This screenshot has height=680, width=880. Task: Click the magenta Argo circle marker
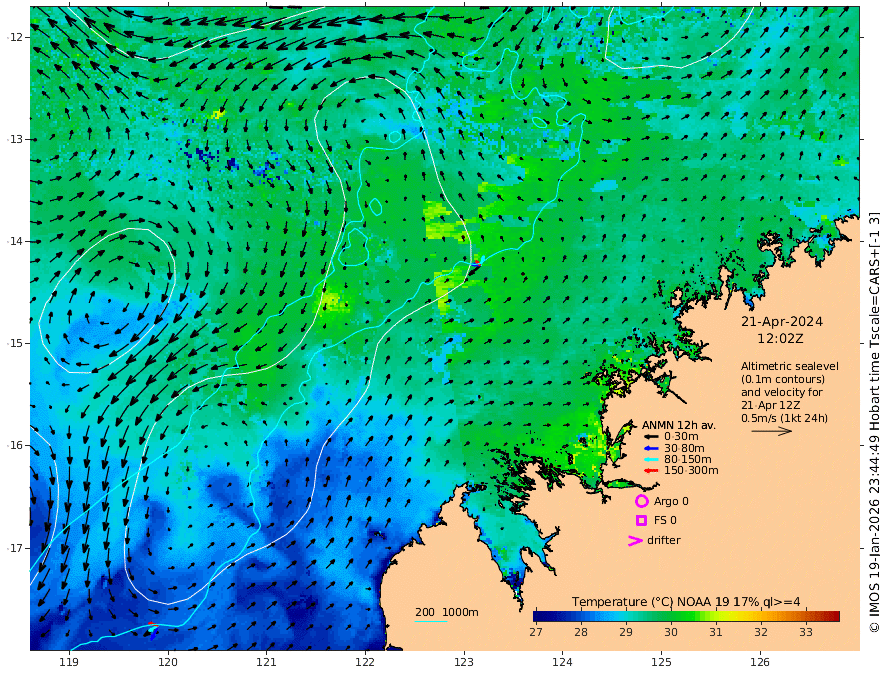pyautogui.click(x=641, y=501)
